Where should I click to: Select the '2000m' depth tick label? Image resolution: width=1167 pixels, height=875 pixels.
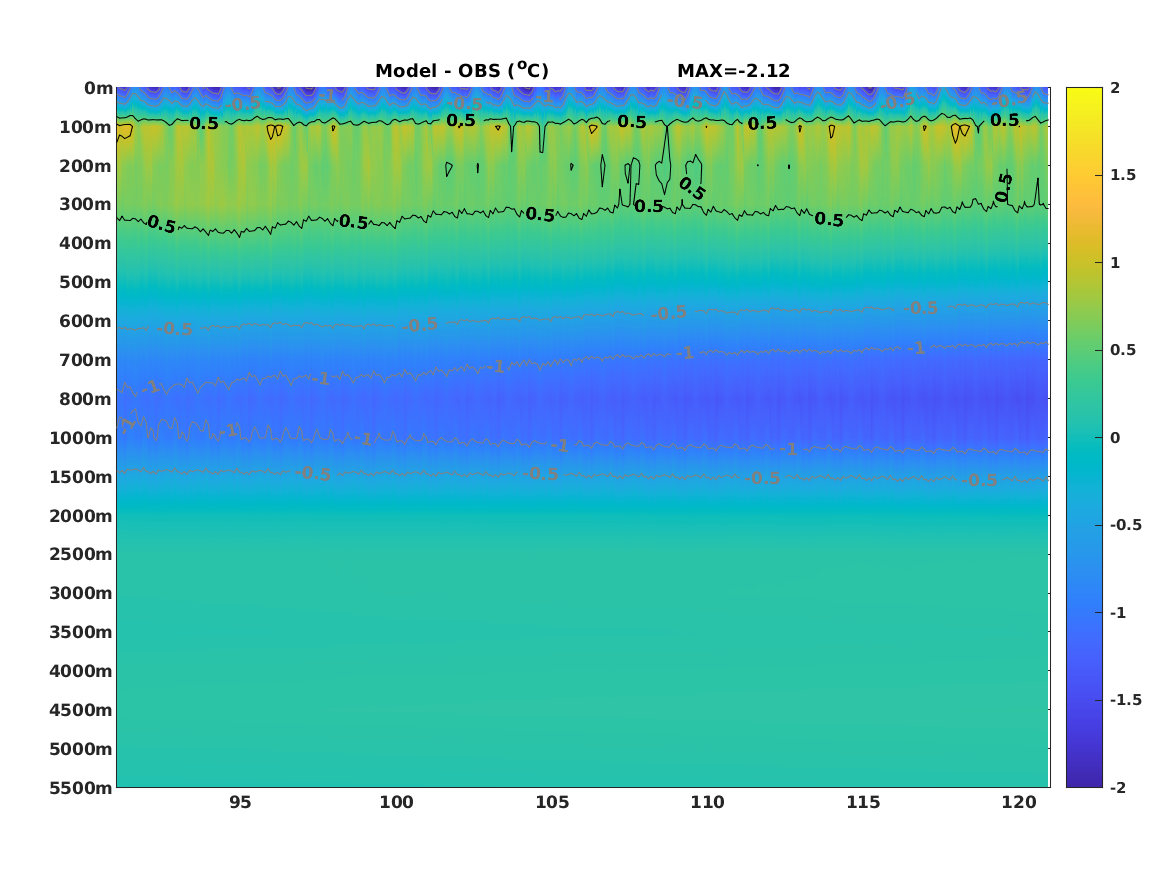[x=81, y=516]
